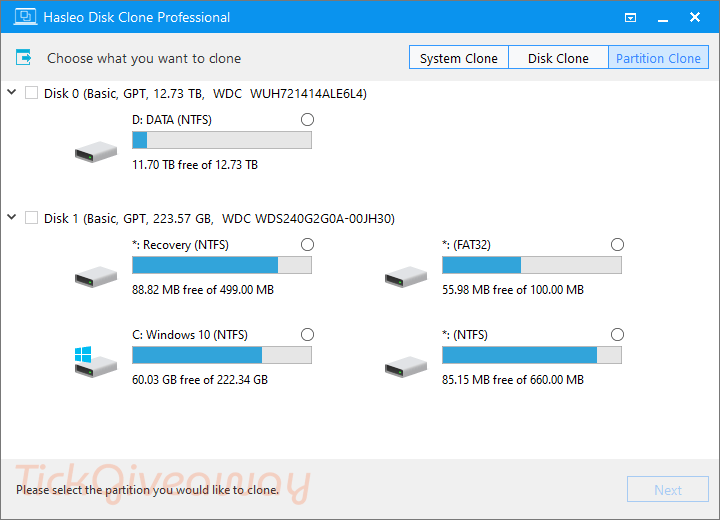This screenshot has width=720, height=520.
Task: Click the FAT32 partition usage bar
Action: pos(532,265)
